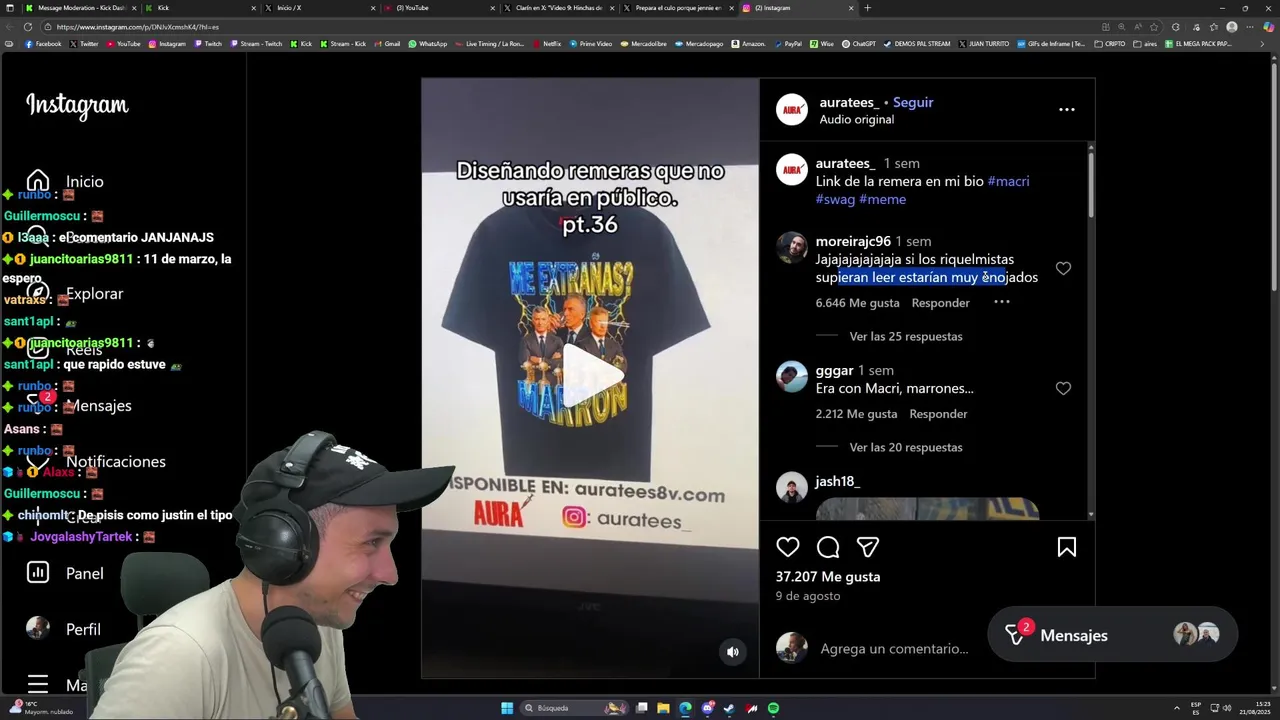Open jash18_ profile from username

coord(837,481)
